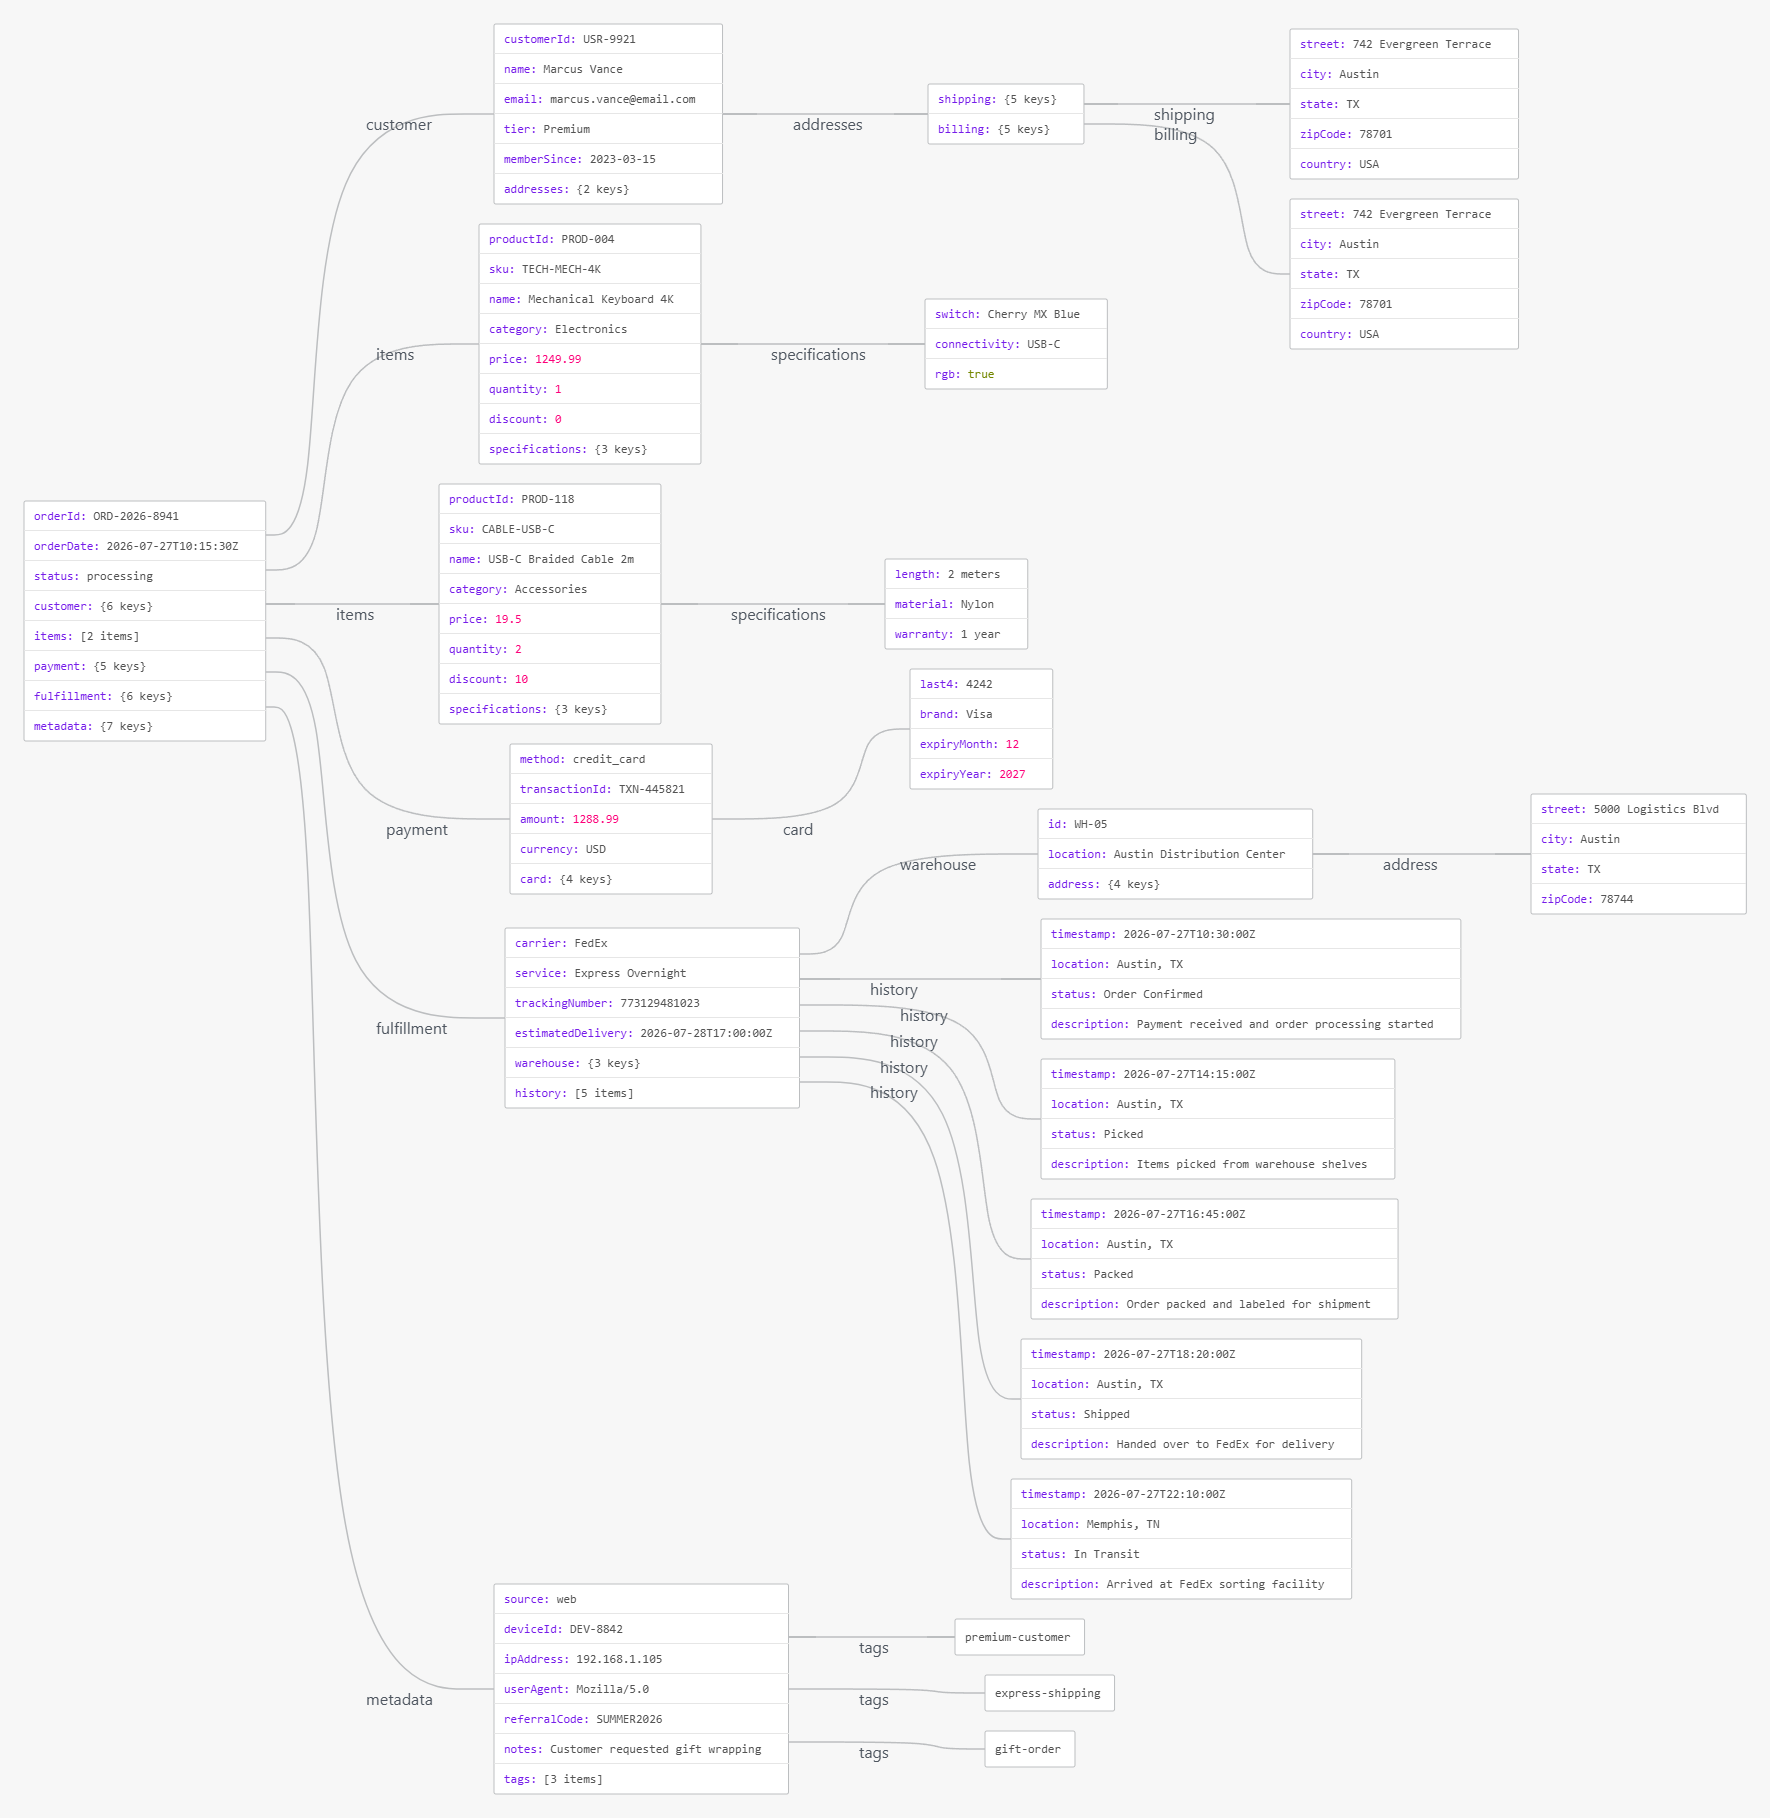Click carrier: FedEx row
Screen dimensions: 1770x1818
point(652,943)
